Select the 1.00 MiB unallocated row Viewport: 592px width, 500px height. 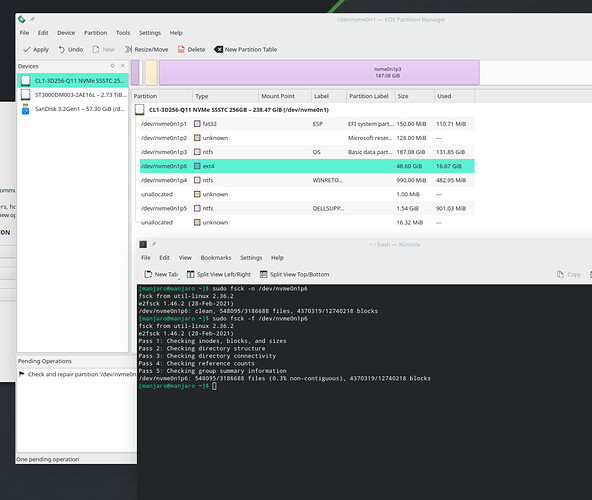[x=307, y=194]
